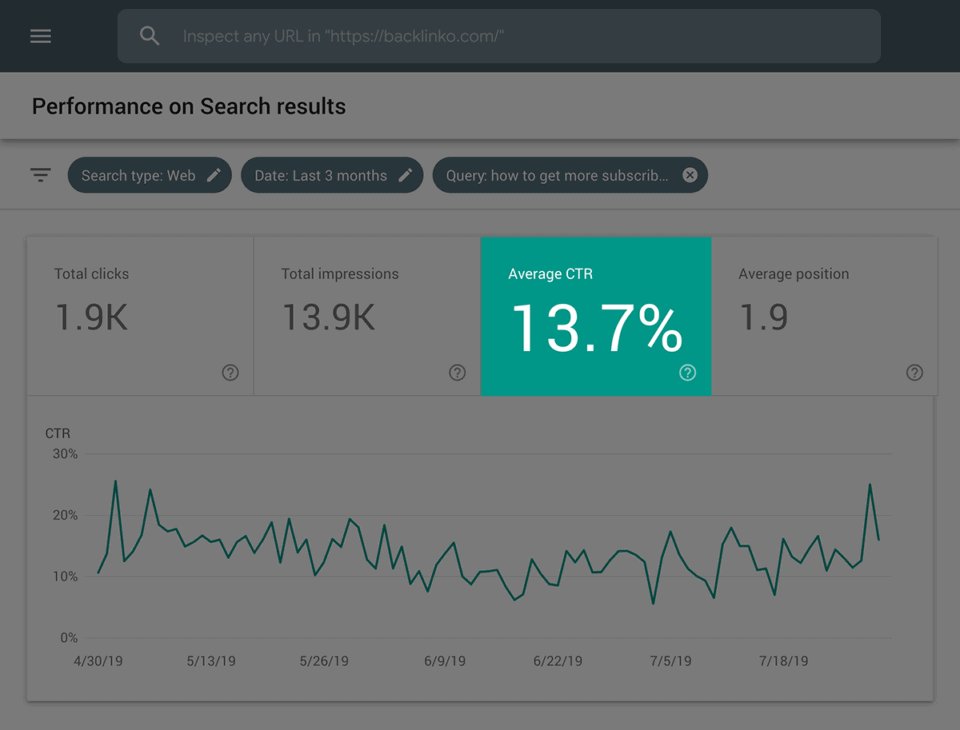Open the Search type: Web filter chip

[x=140, y=175]
